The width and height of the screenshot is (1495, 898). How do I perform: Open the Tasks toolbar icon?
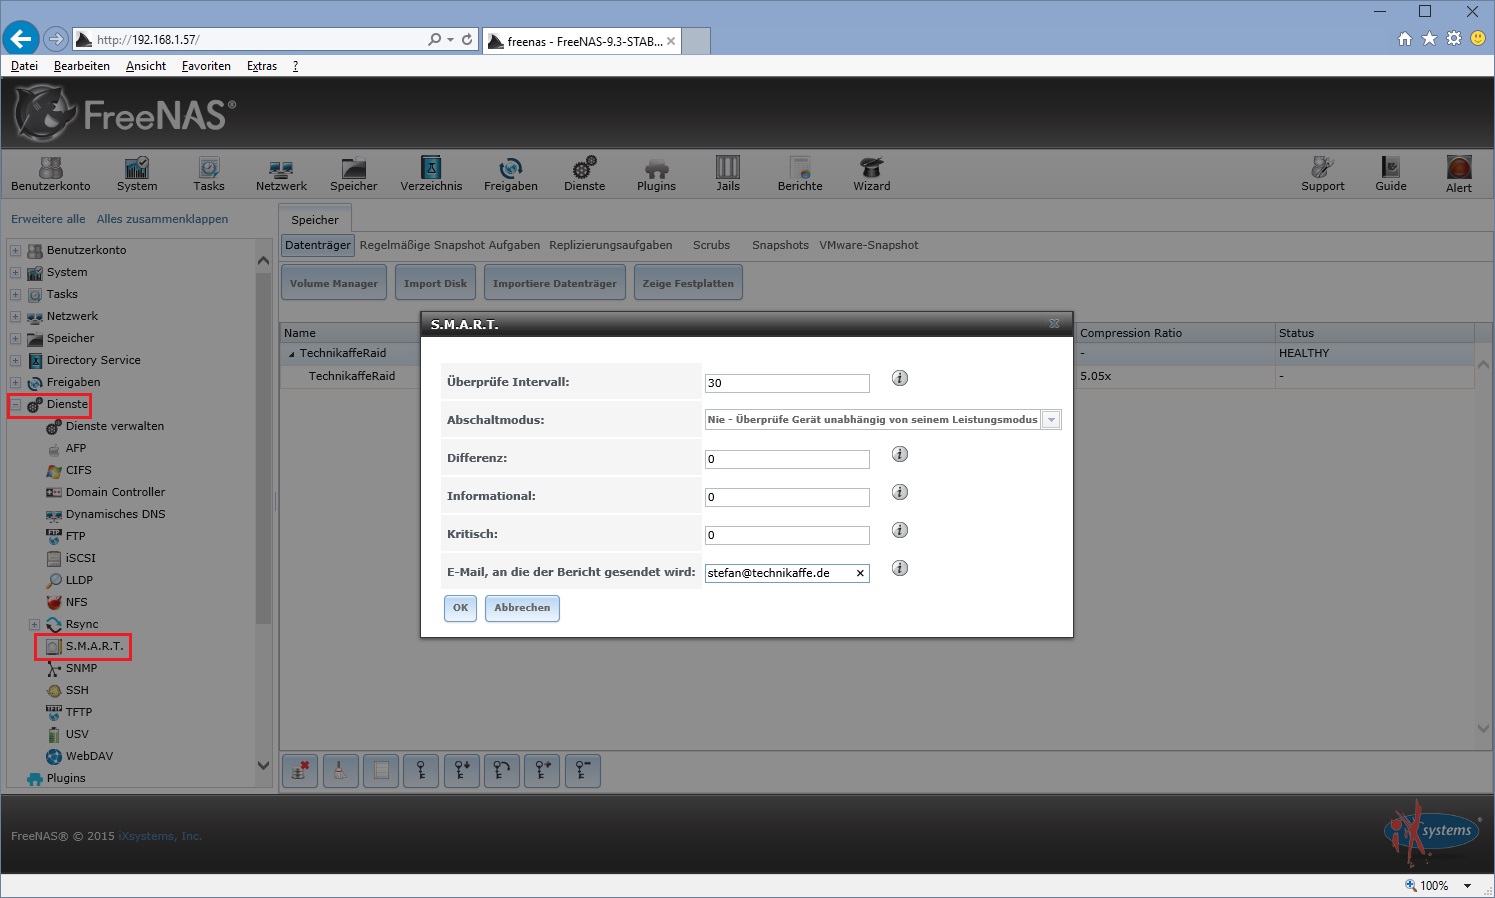pos(209,173)
